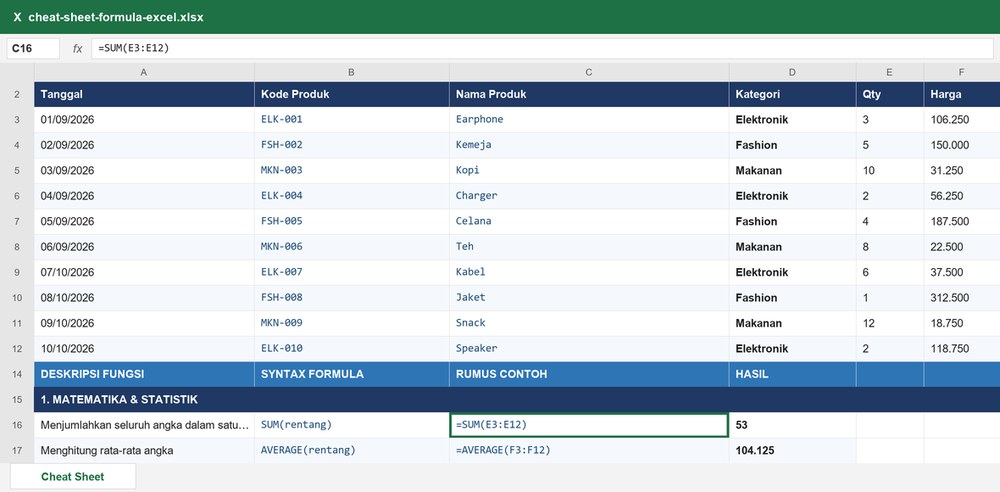Select the Kabel cell

point(589,272)
